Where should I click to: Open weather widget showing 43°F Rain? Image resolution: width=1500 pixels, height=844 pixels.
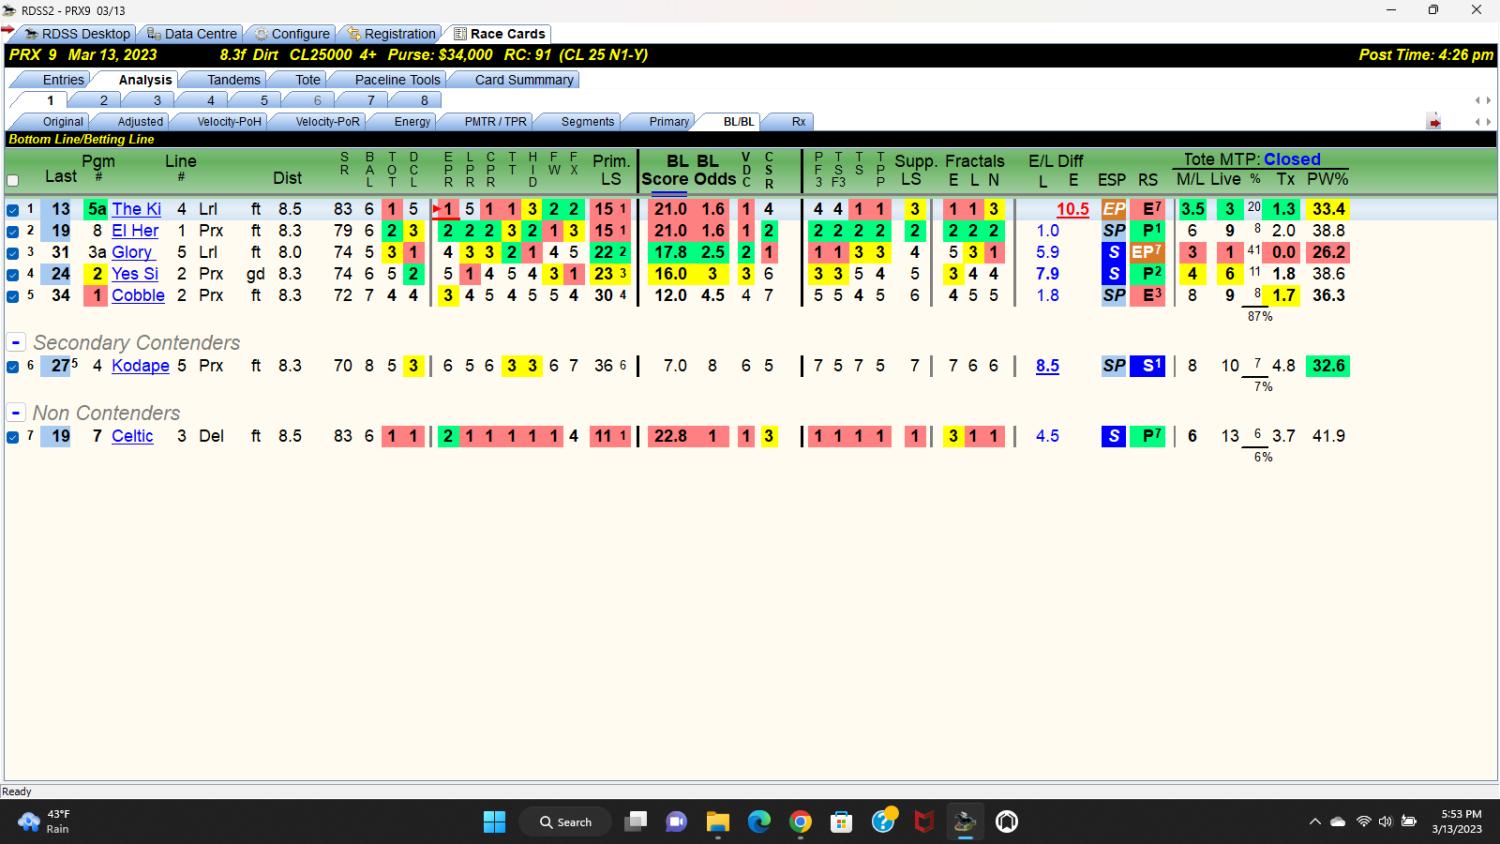(x=45, y=822)
